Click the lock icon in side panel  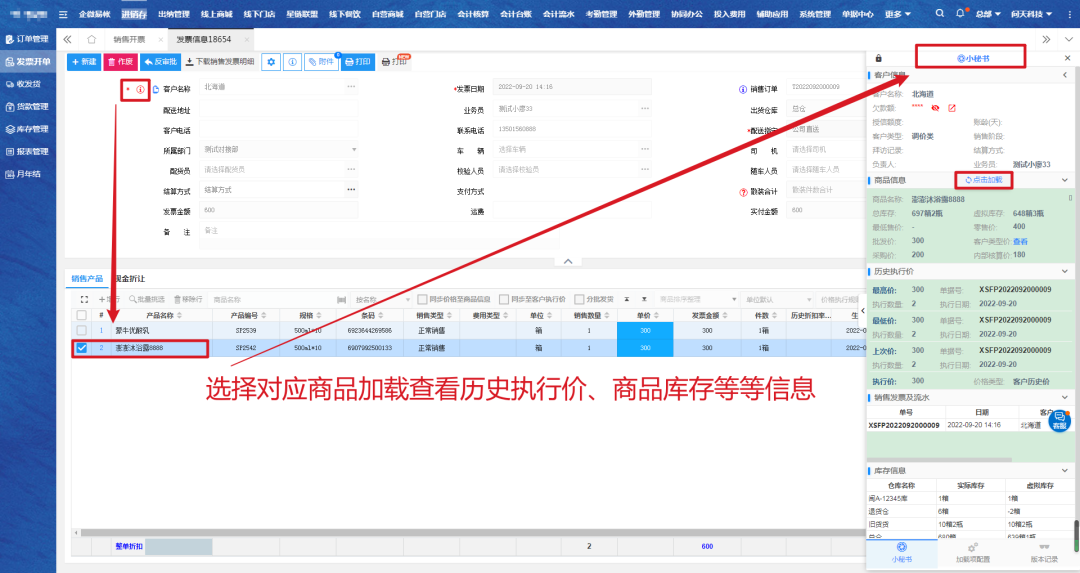[878, 59]
